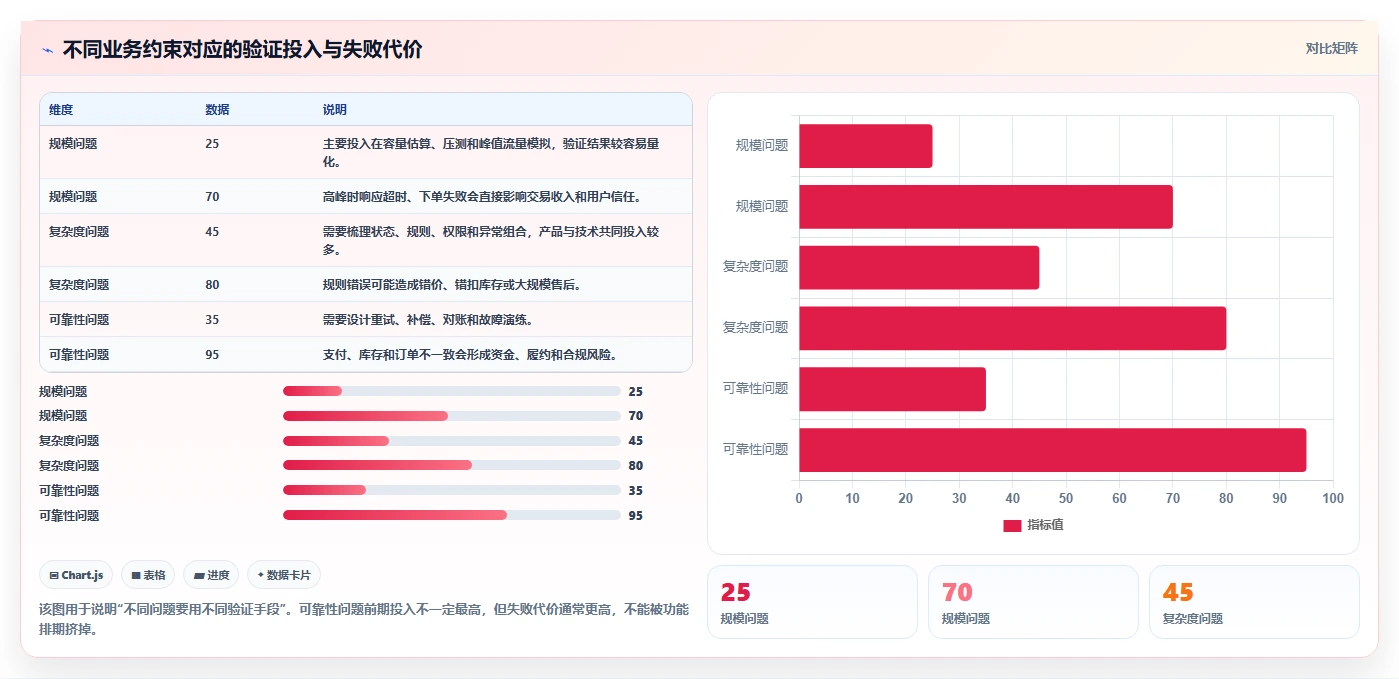
Task: Click the chart bar reaching 80
Action: click(x=1012, y=328)
